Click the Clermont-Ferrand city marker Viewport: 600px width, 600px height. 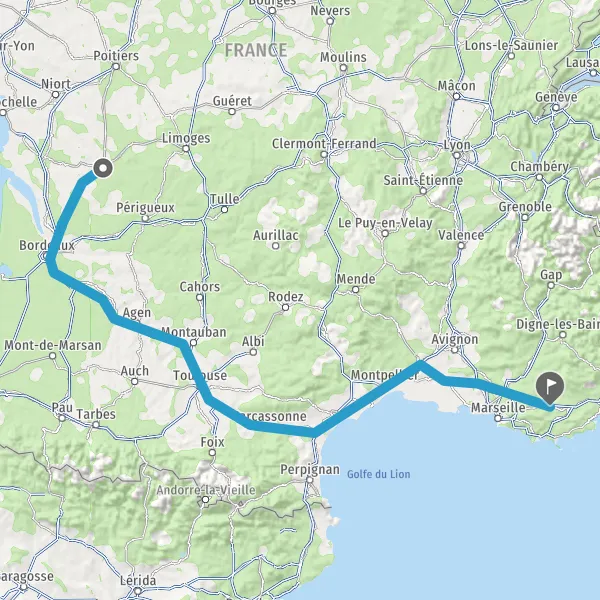pyautogui.click(x=324, y=155)
